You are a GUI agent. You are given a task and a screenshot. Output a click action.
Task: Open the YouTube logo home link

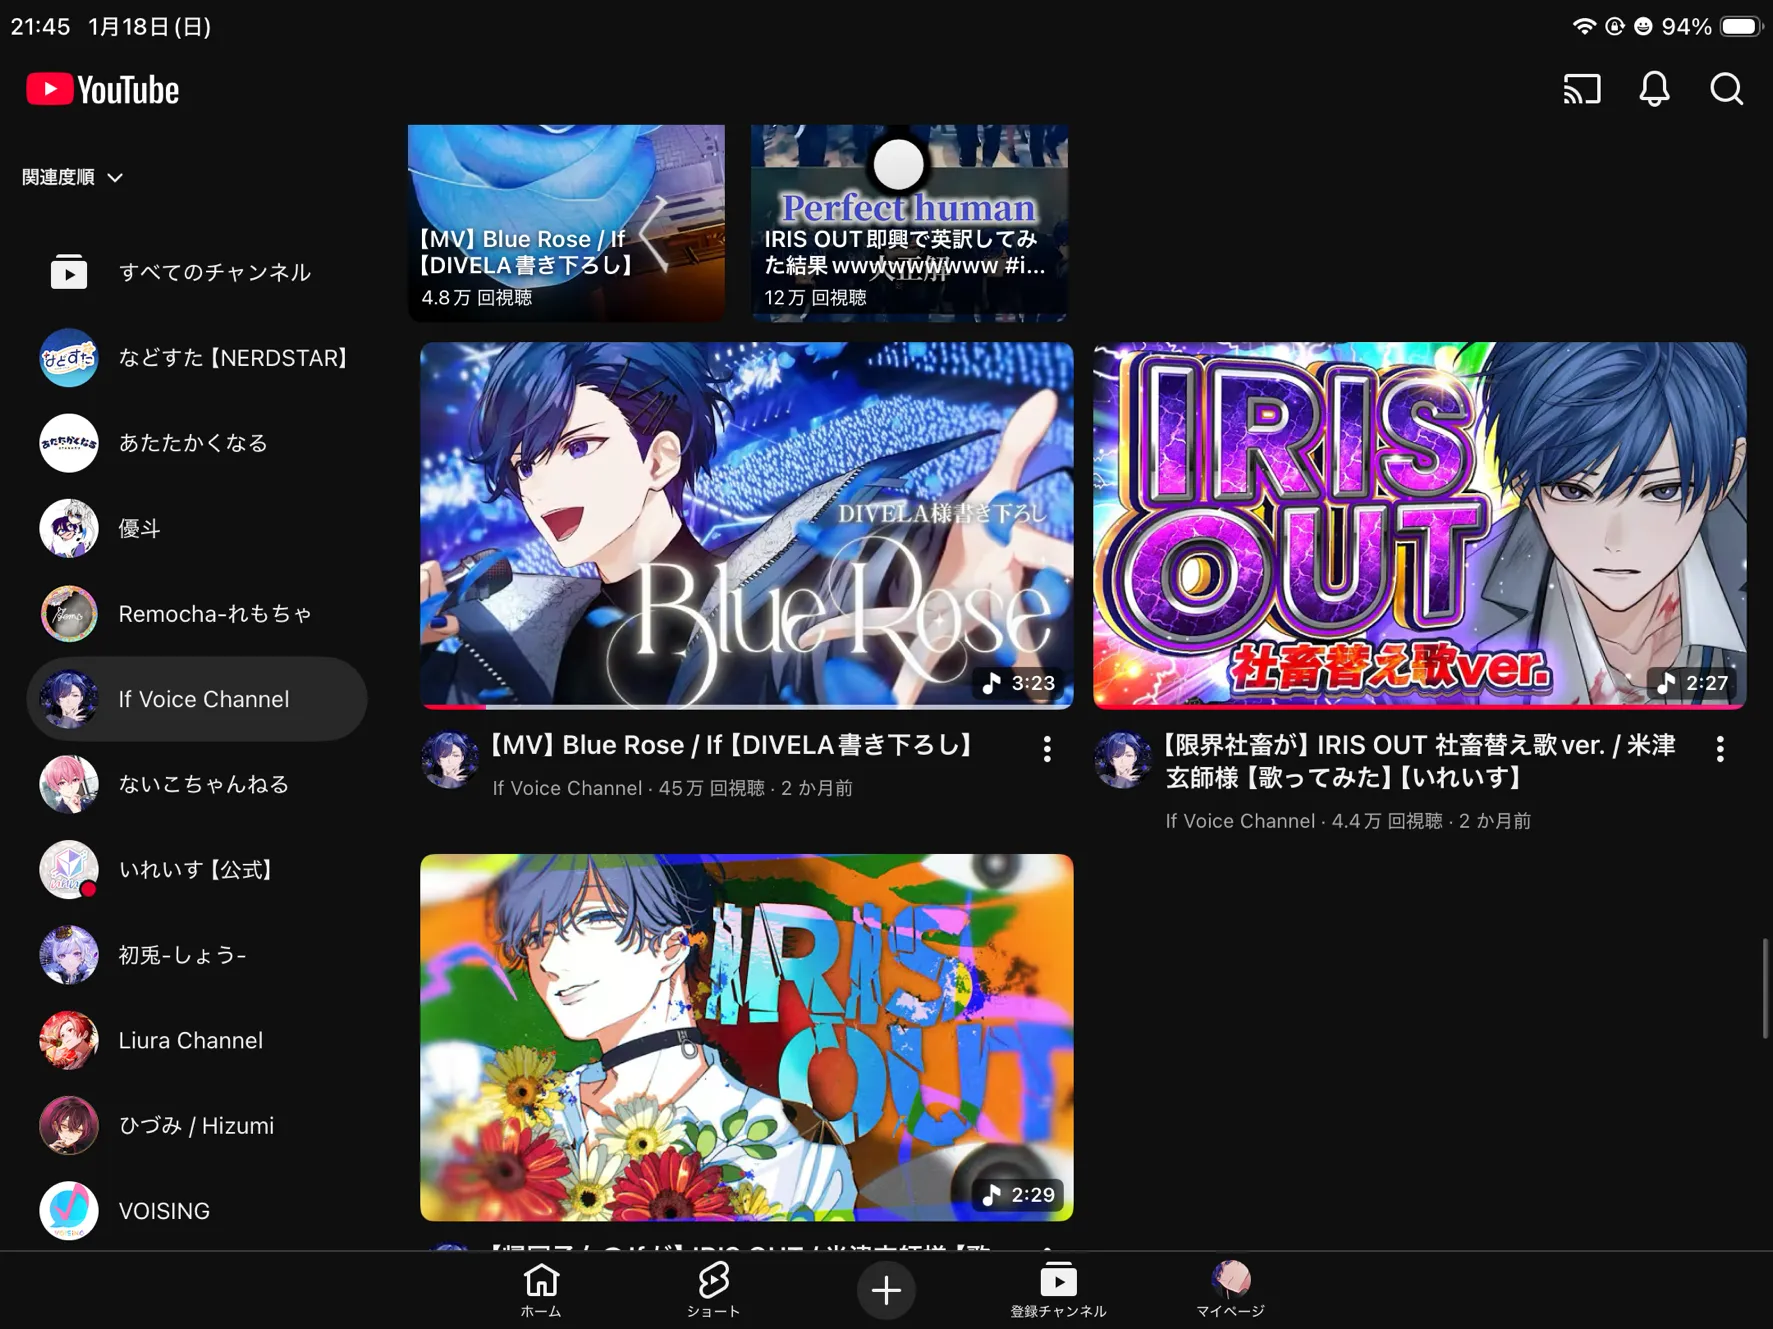pos(103,90)
